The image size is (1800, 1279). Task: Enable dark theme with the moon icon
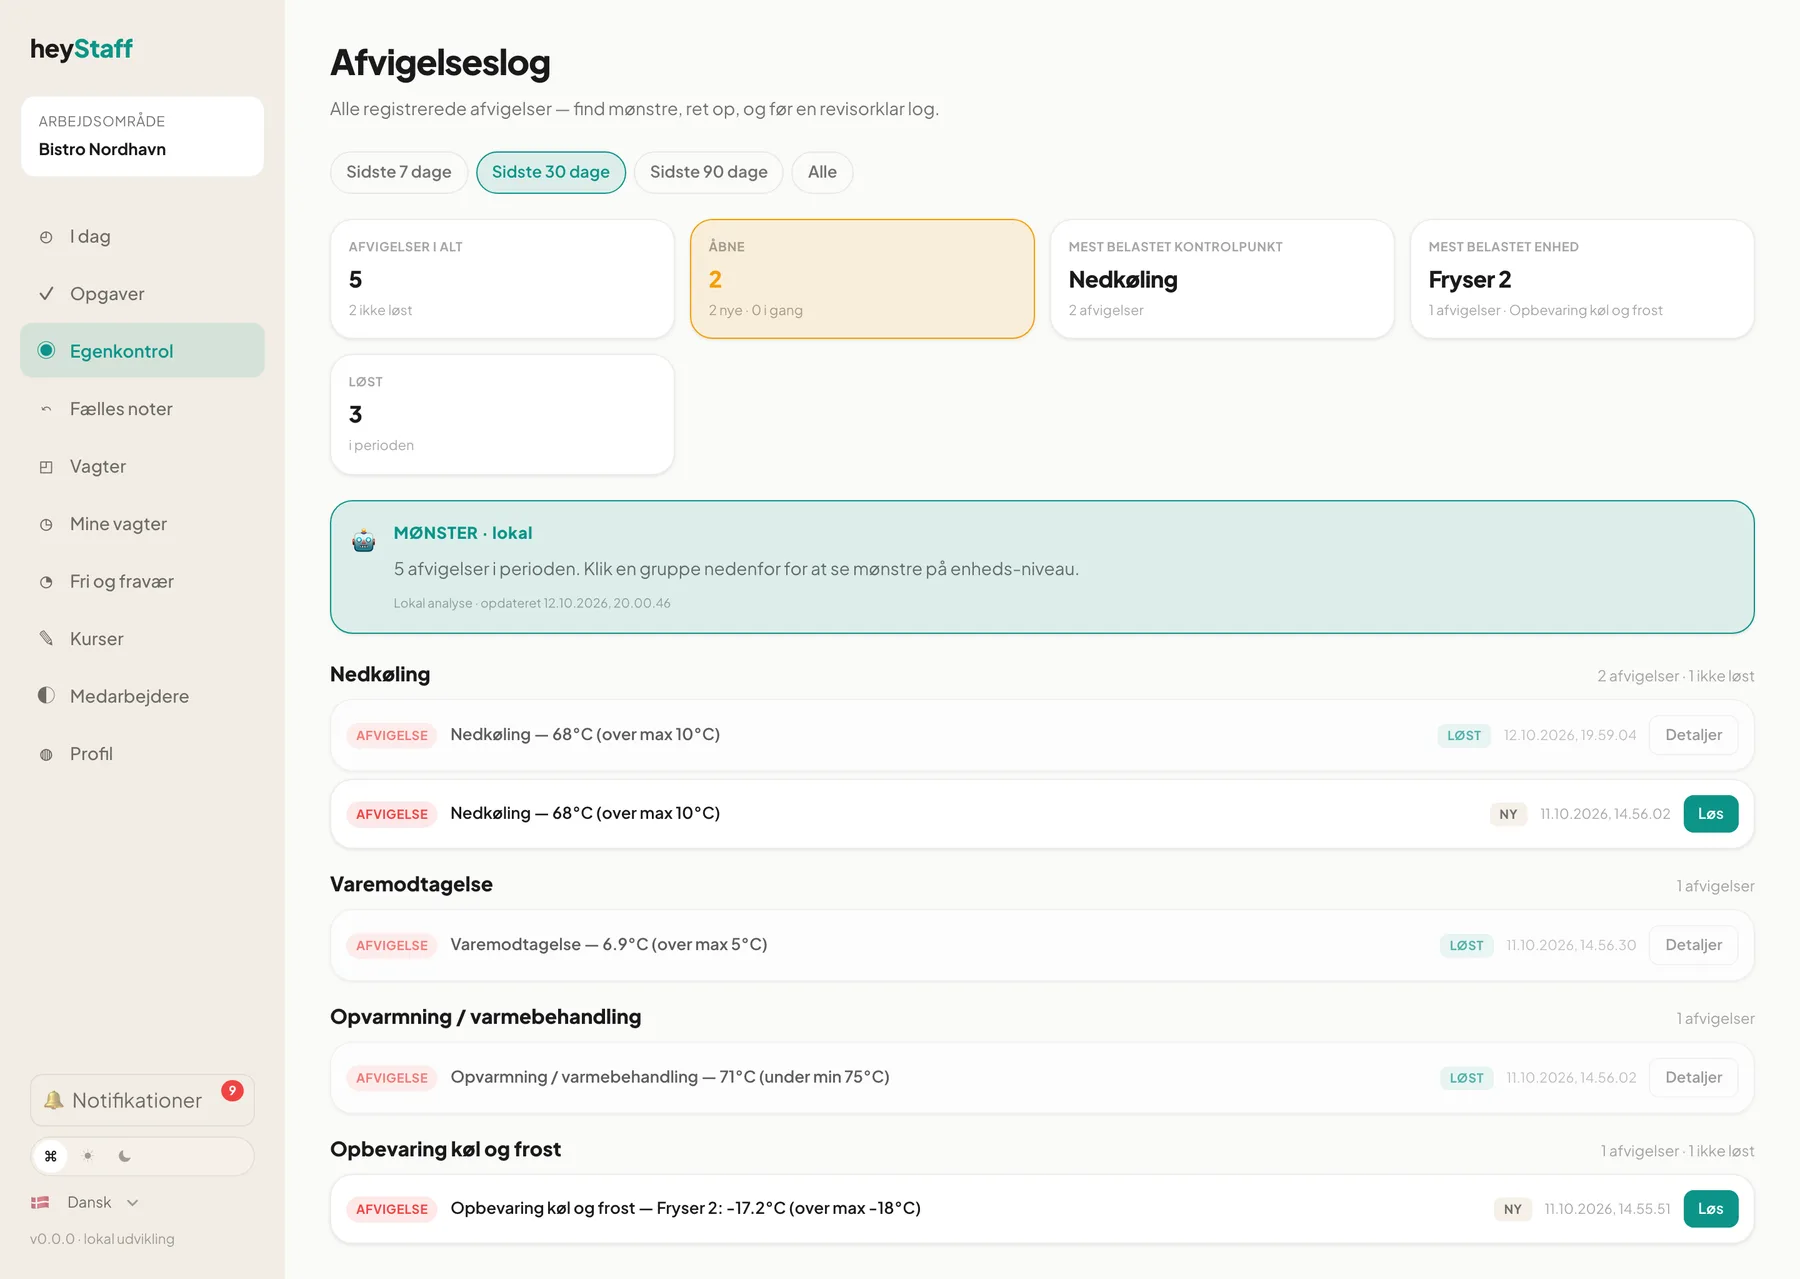[125, 1156]
